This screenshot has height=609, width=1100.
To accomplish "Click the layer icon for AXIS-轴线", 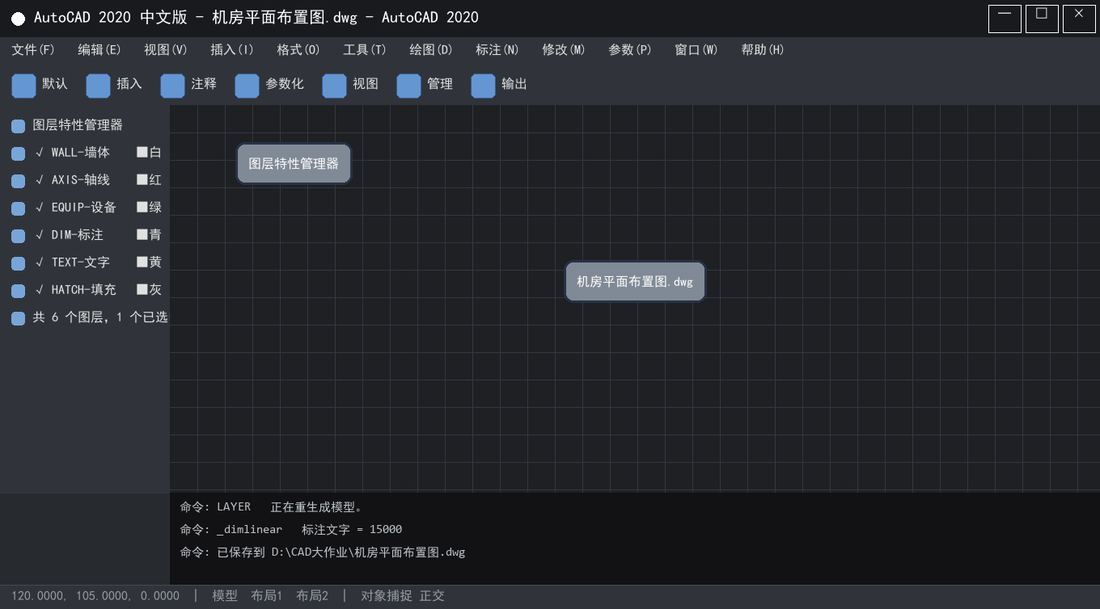I will (x=18, y=181).
